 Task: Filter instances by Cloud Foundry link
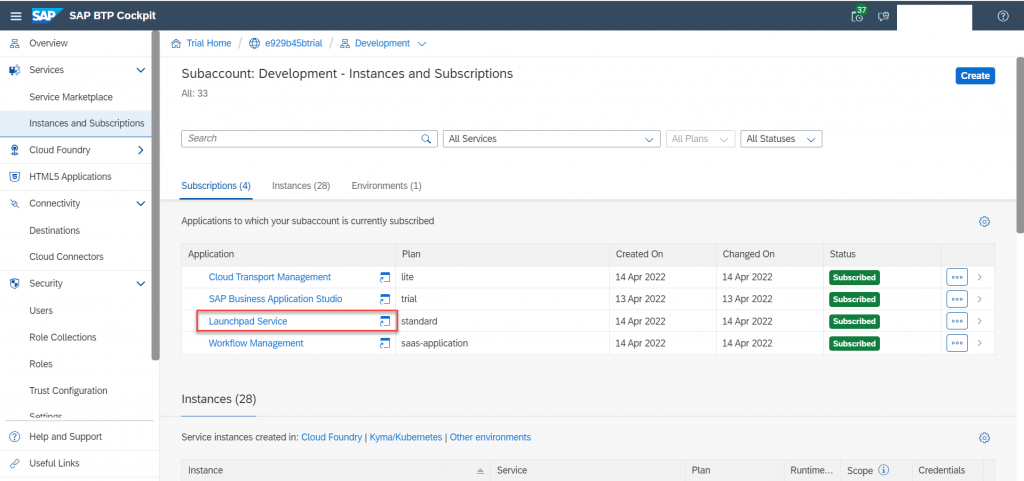pos(331,437)
